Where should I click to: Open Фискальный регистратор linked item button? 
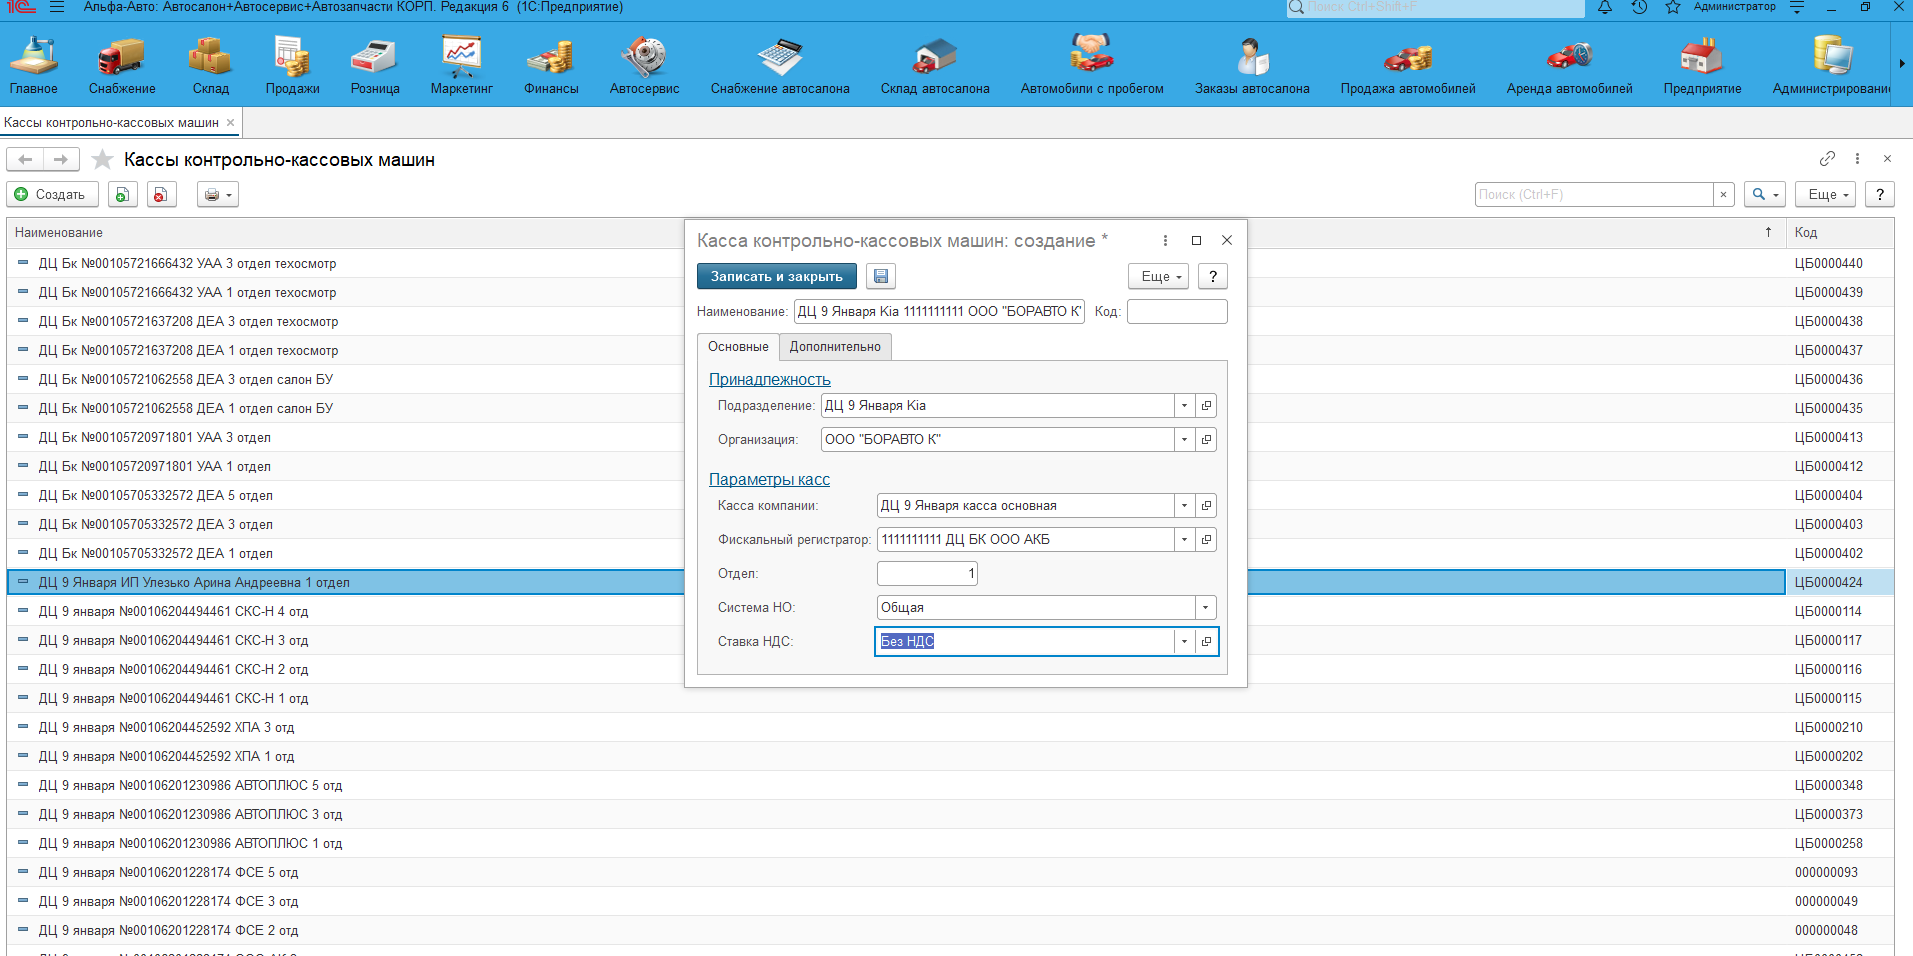(x=1207, y=539)
